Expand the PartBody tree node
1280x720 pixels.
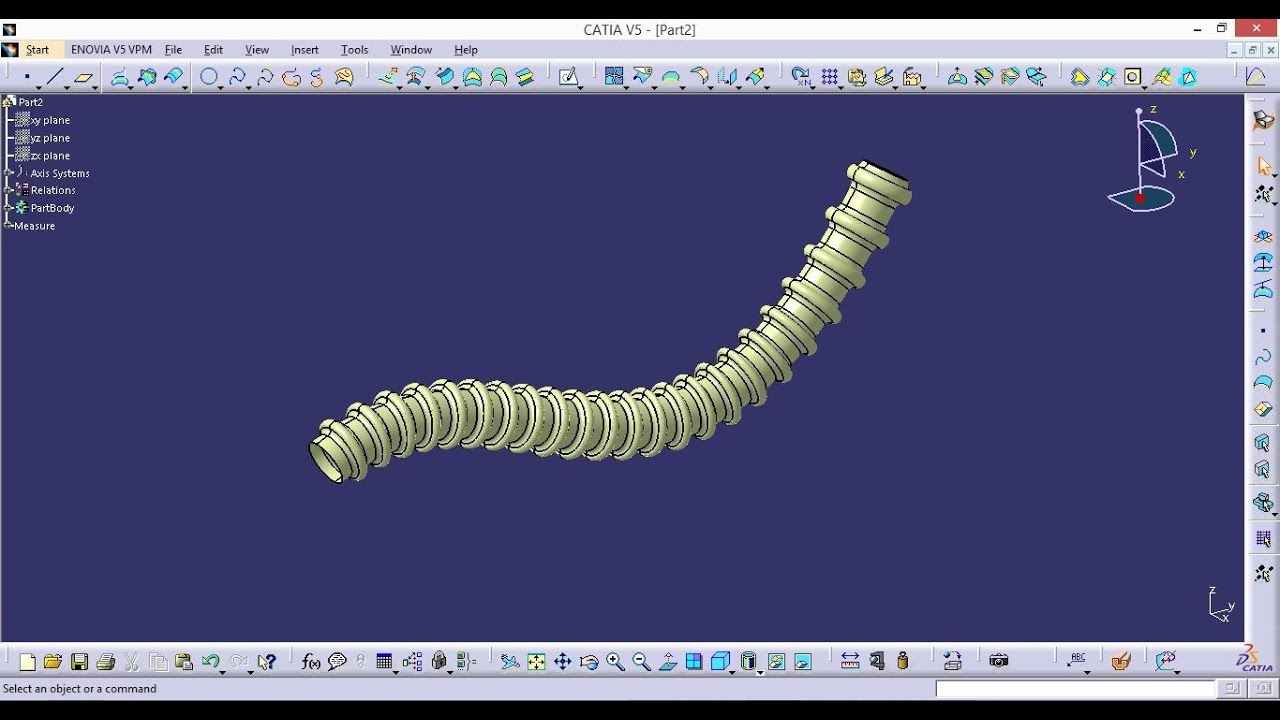click(7, 208)
